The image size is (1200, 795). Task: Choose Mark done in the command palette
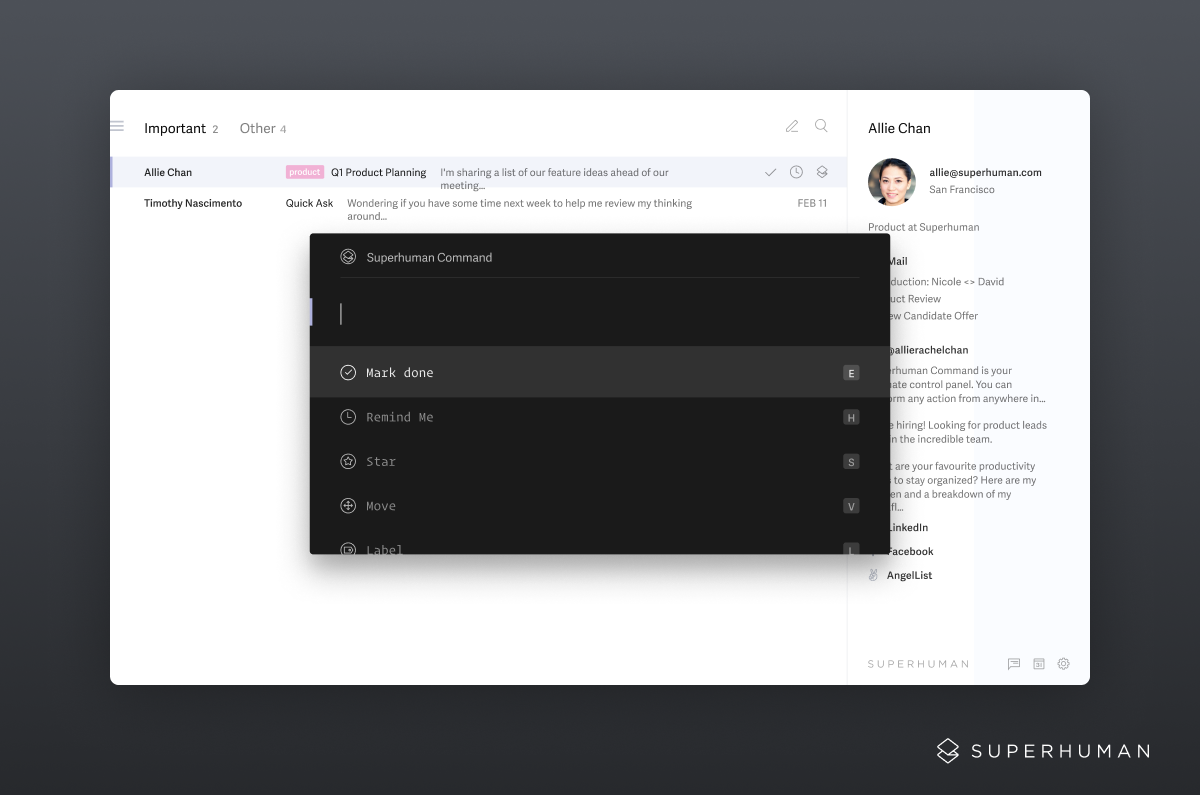click(x=400, y=372)
